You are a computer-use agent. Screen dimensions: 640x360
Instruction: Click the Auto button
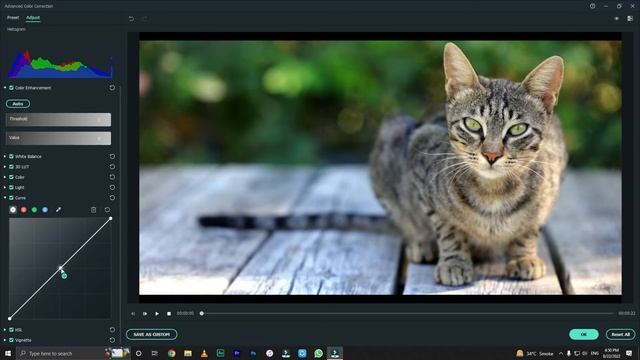coord(18,104)
